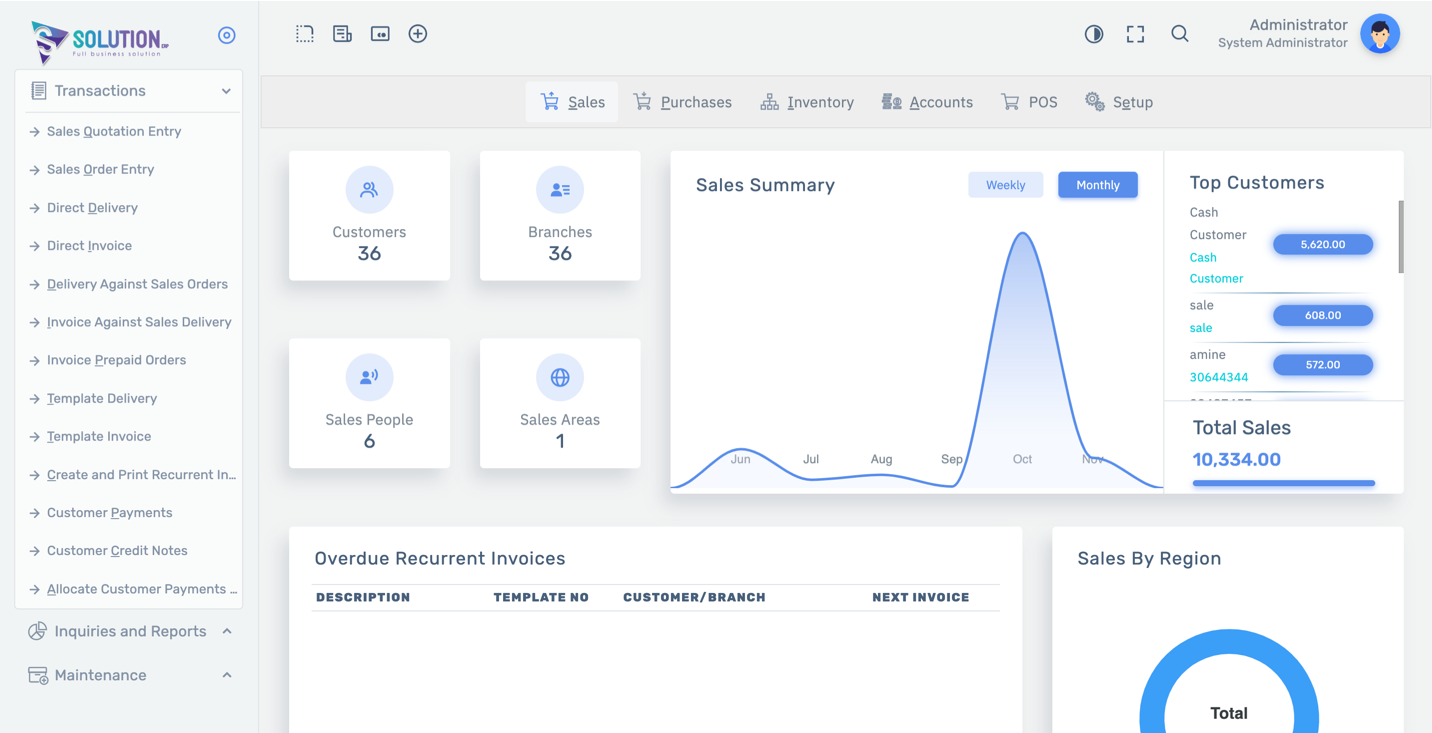Viewport: 1432px width, 733px height.
Task: Select Template Delivery
Action: [x=102, y=398]
